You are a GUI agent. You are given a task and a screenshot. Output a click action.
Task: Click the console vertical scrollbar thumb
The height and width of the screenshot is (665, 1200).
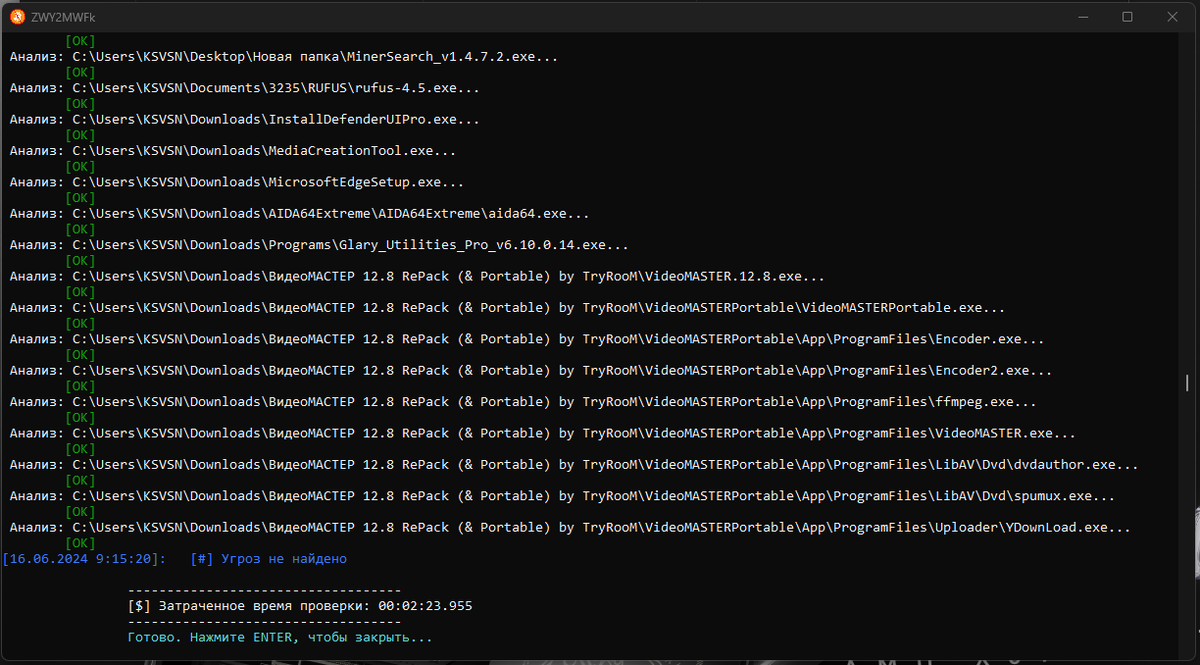pos(1187,382)
